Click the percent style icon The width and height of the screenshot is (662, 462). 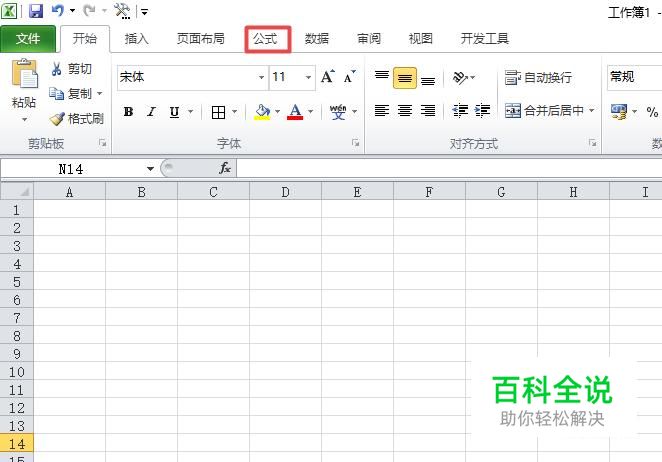652,112
